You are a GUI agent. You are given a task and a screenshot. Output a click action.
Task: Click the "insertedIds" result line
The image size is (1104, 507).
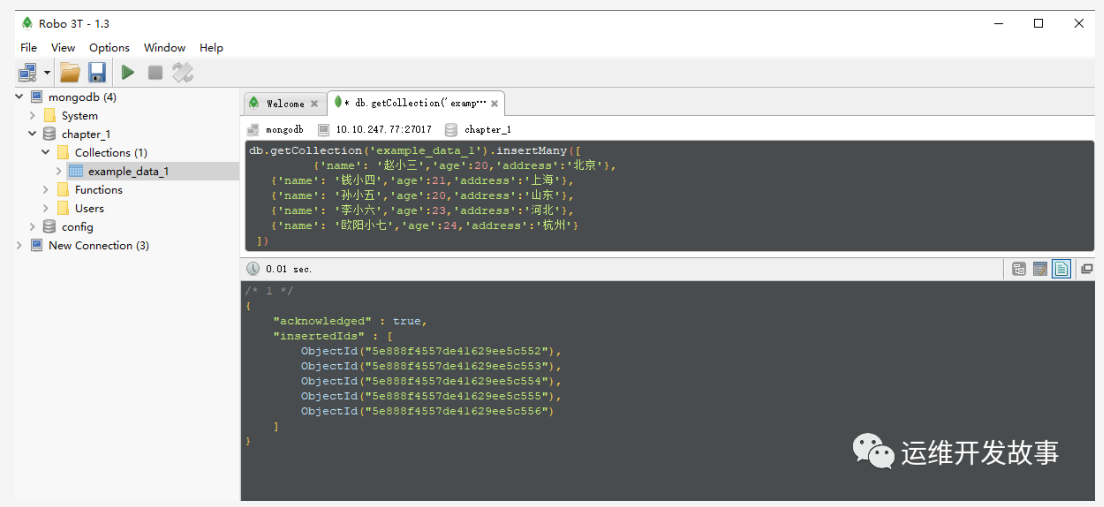332,336
